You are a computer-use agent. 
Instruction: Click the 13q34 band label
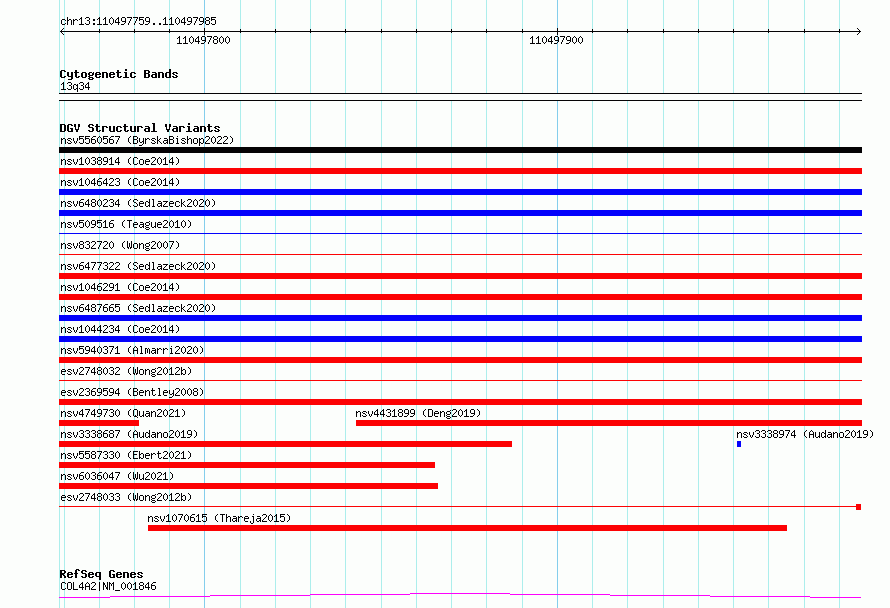75,86
